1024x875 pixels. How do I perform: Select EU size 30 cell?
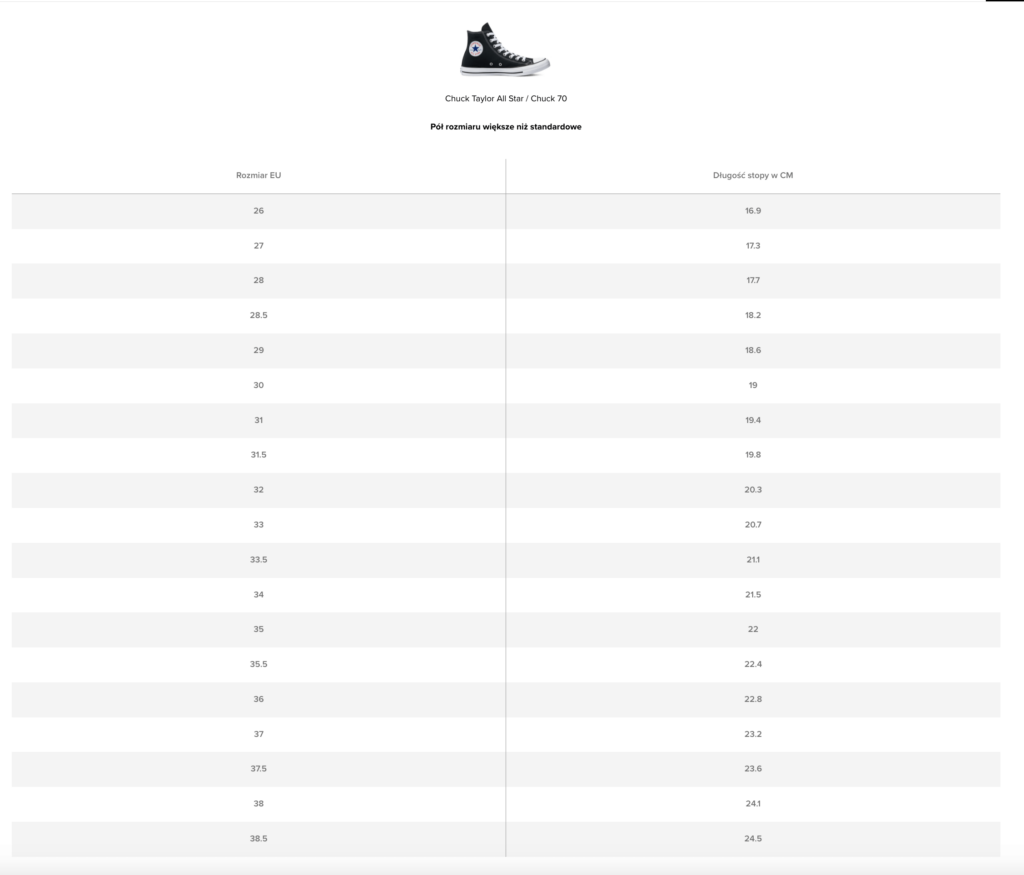click(258, 385)
